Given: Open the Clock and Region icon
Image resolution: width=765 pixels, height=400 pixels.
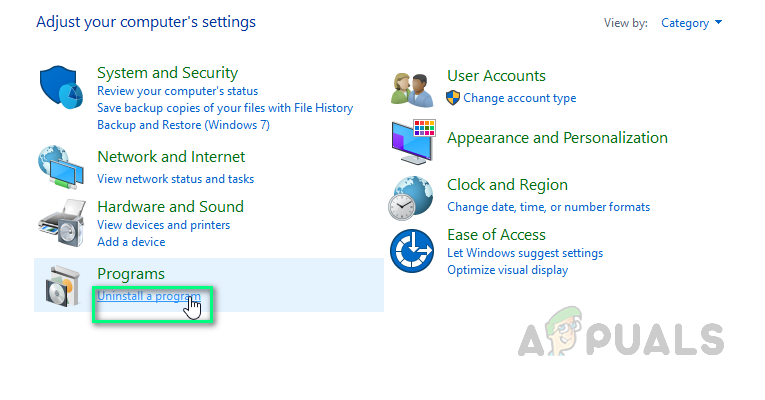Looking at the screenshot, I should [412, 197].
